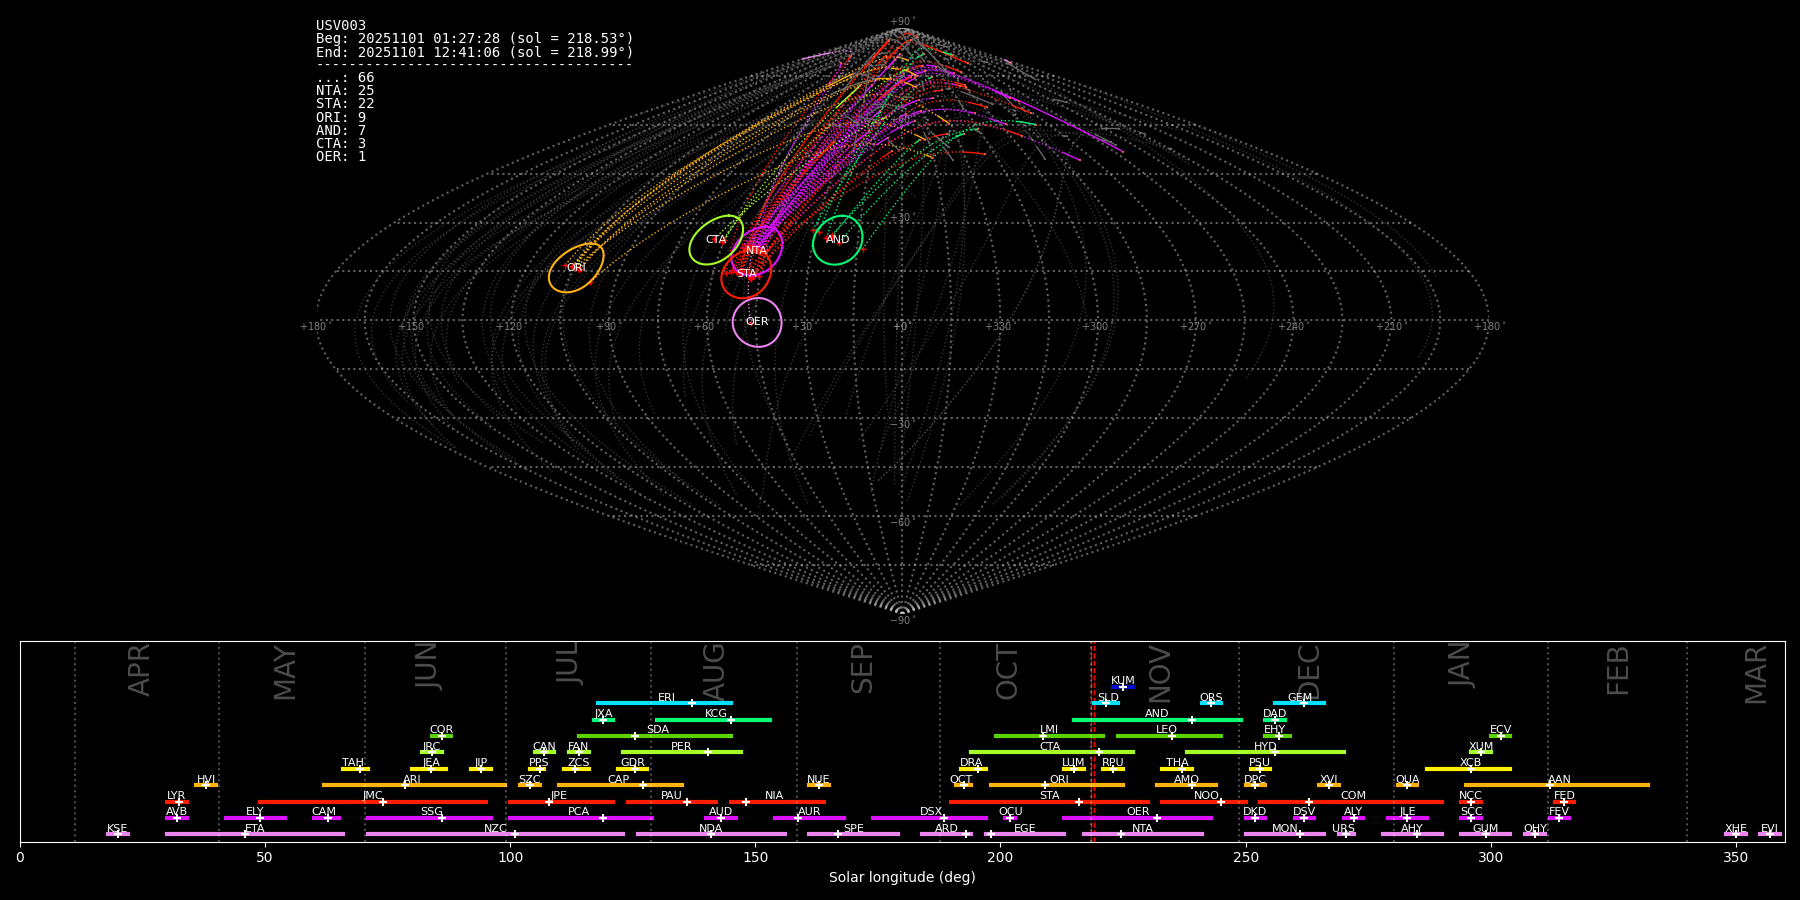Select the NOV month label in timeline
1800x900 pixels.
pyautogui.click(x=1160, y=673)
